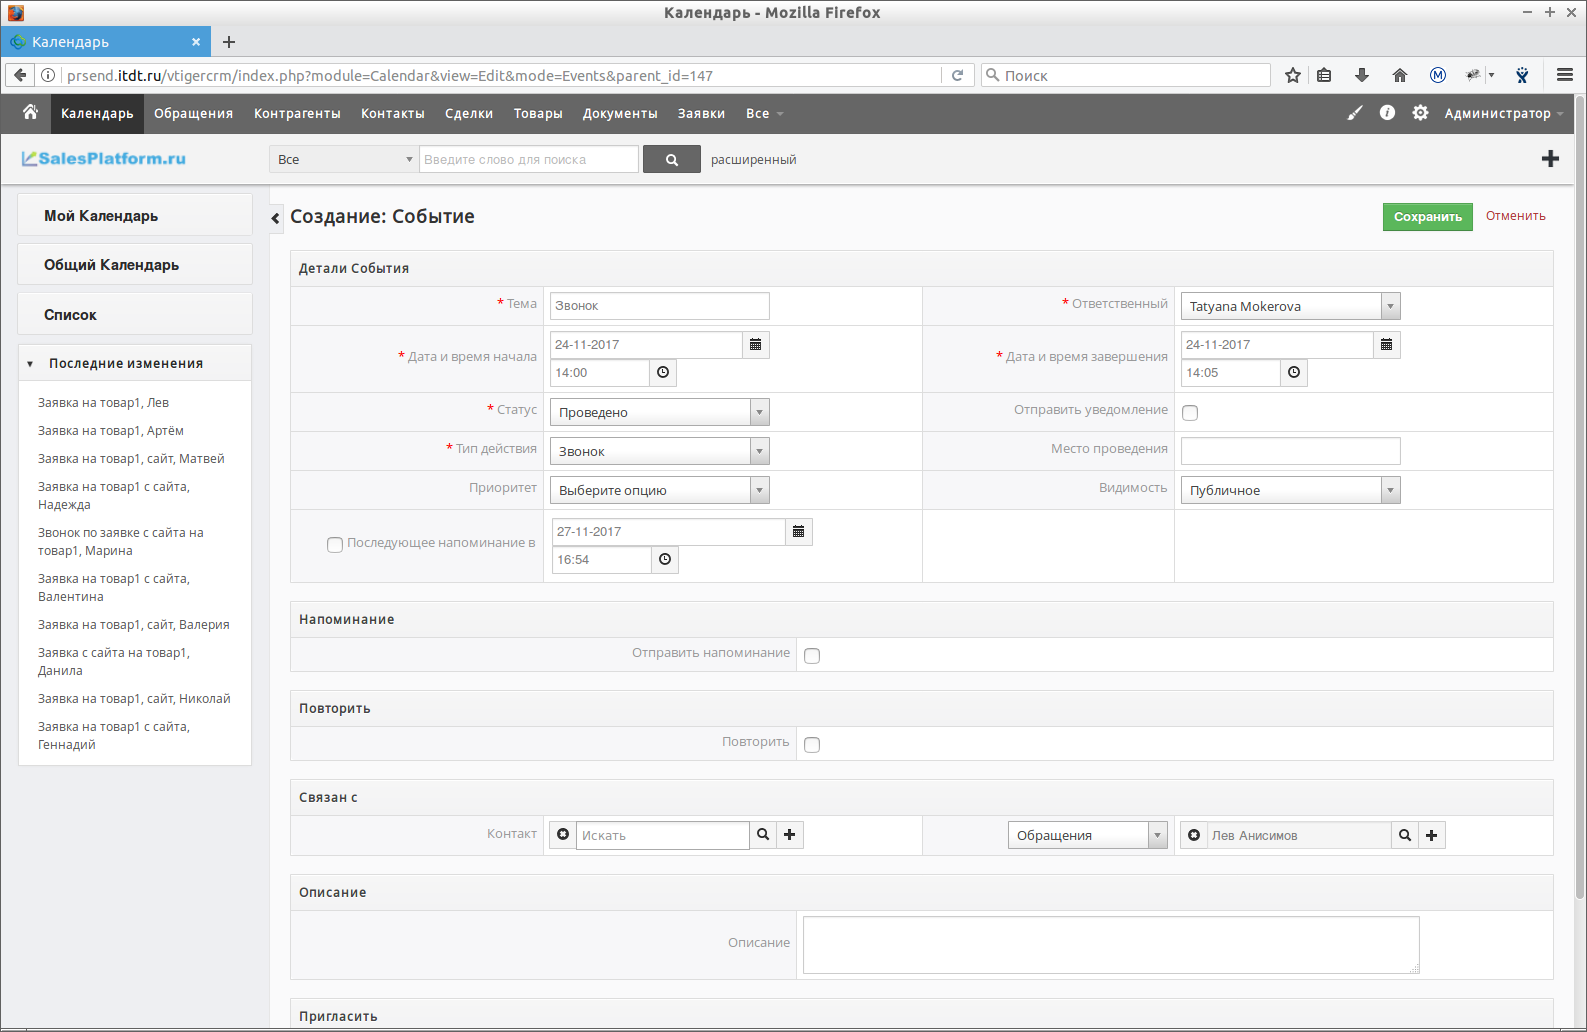Open the settings gear in navbar
This screenshot has height=1032, width=1587.
pyautogui.click(x=1420, y=113)
